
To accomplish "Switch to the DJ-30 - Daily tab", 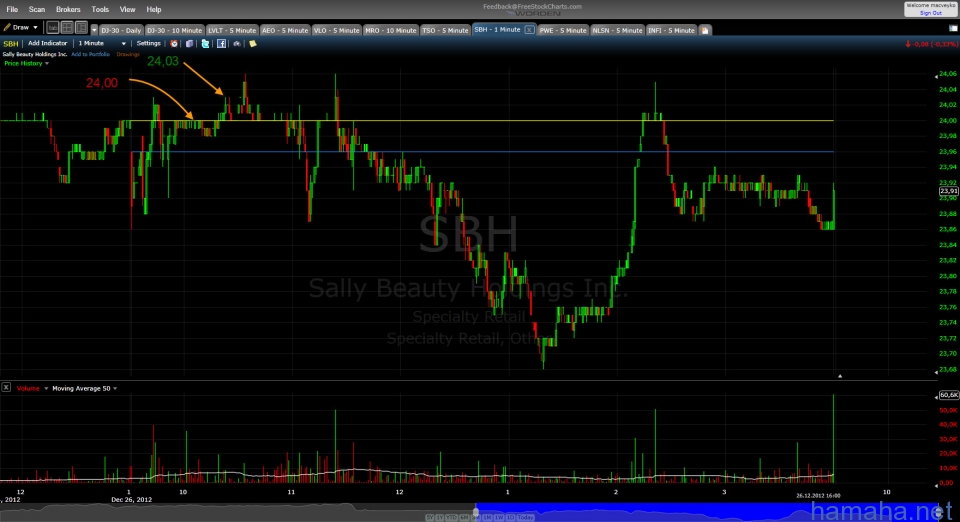I will 121,30.
